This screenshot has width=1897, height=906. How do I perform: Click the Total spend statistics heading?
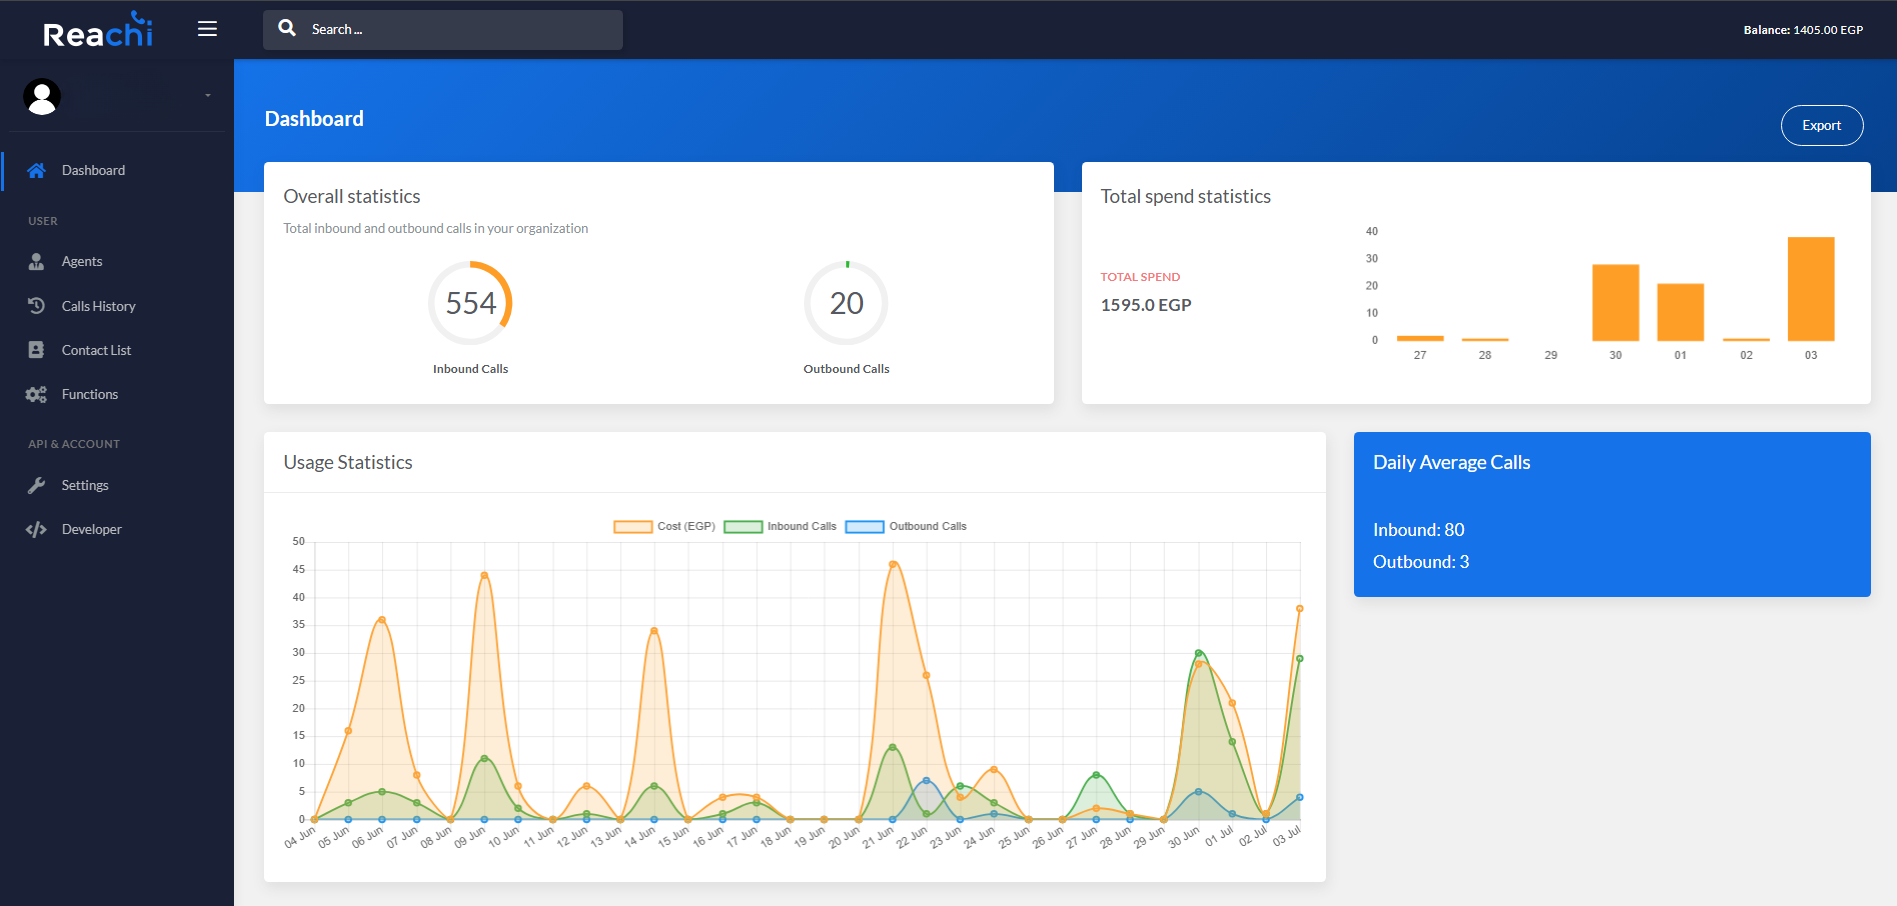click(1185, 196)
